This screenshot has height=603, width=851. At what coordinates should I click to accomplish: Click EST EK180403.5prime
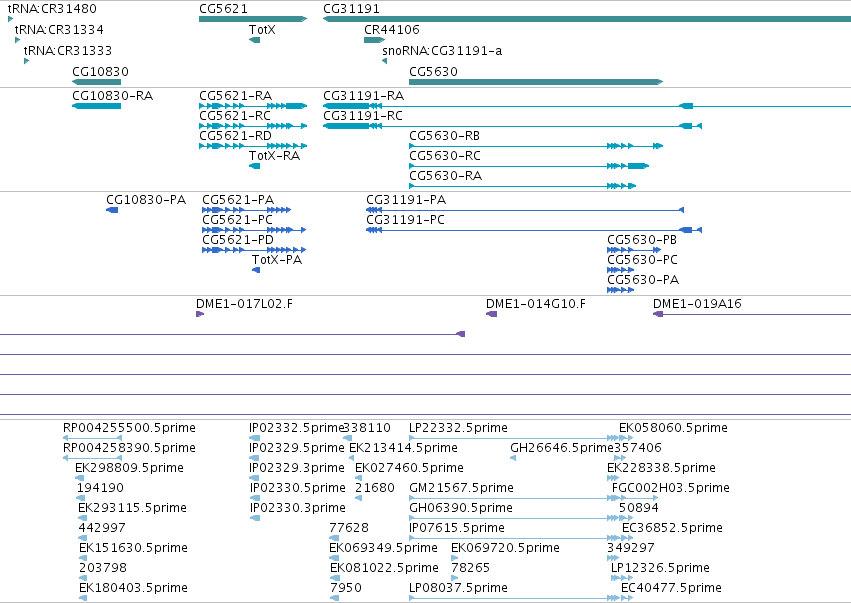[83, 598]
